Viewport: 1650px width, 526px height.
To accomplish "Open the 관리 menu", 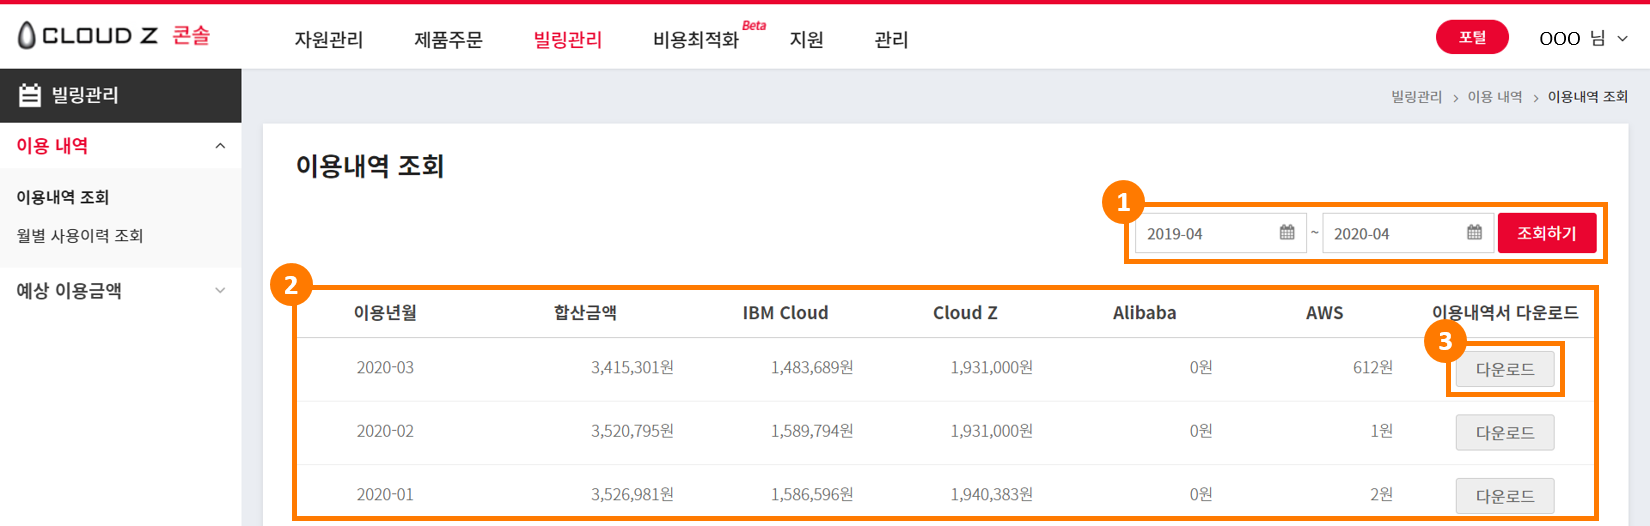I will pos(891,40).
